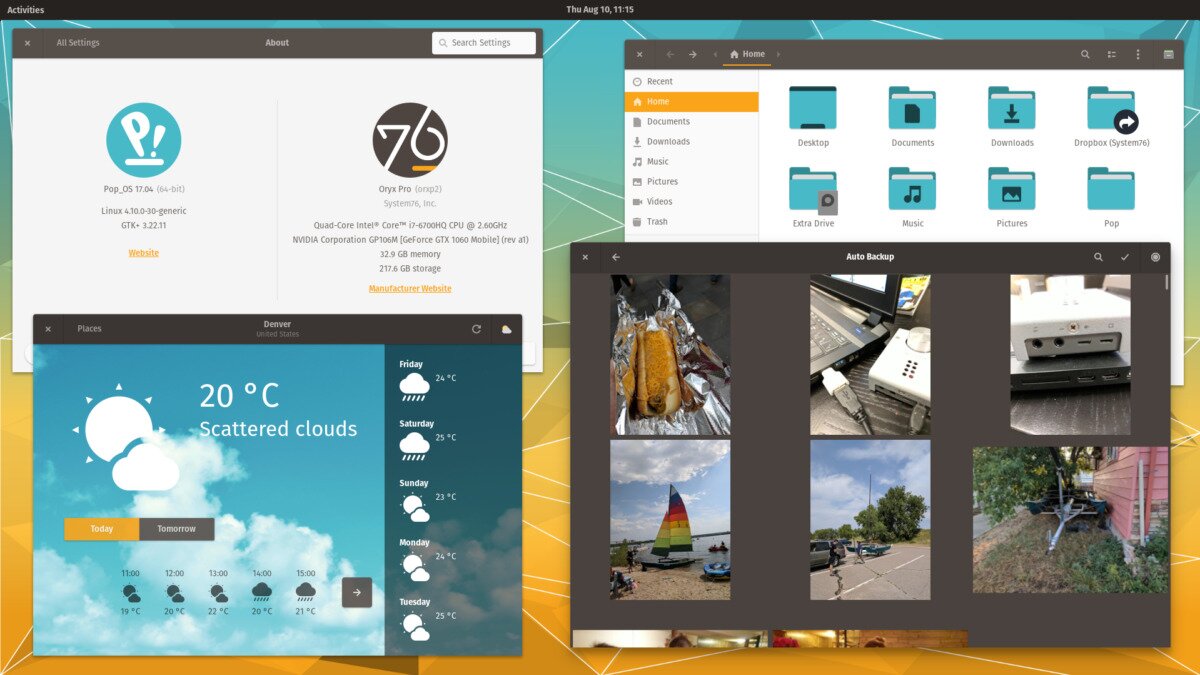Select Documents in Files sidebar
The width and height of the screenshot is (1200, 675).
click(692, 122)
